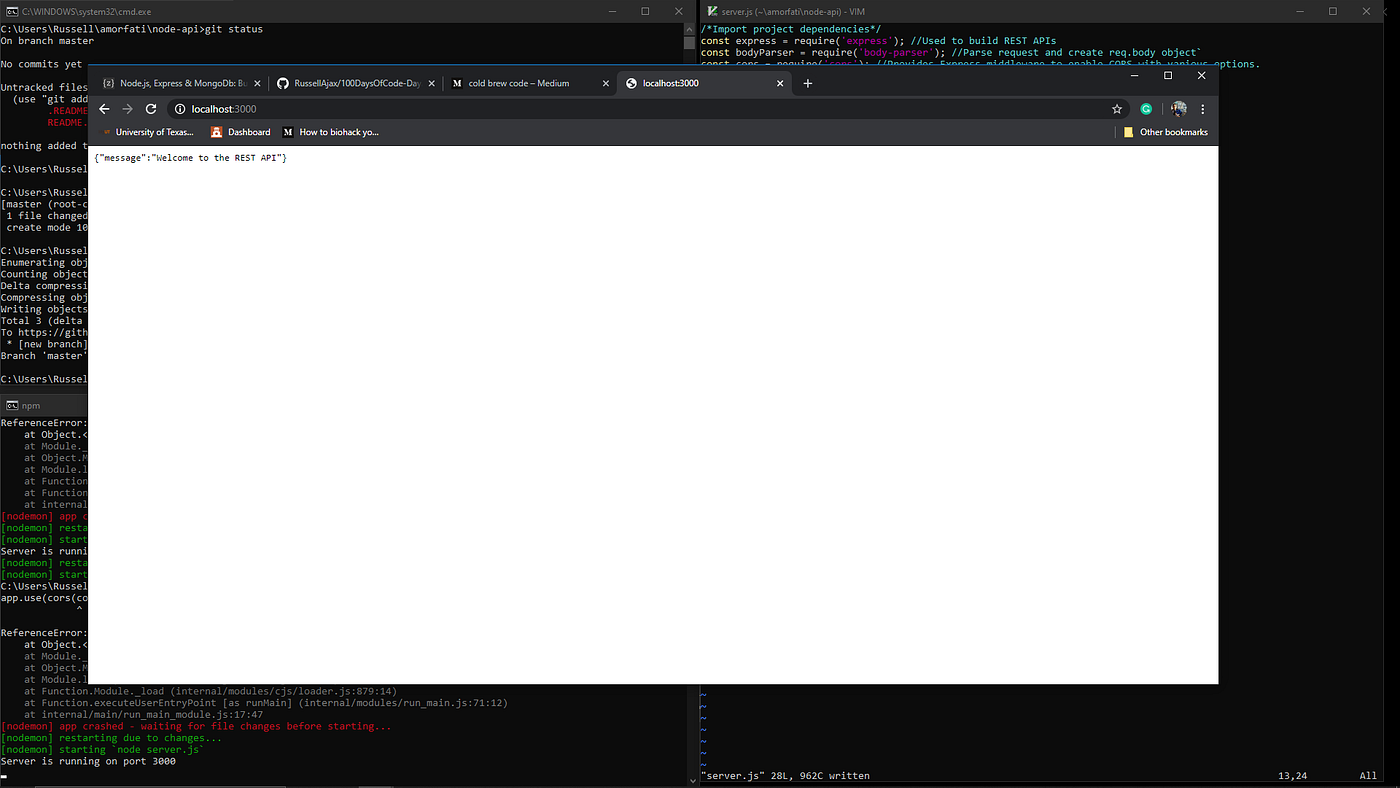1400x788 pixels.
Task: Click the Medium icon on cold brew tab
Action: pyautogui.click(x=456, y=84)
